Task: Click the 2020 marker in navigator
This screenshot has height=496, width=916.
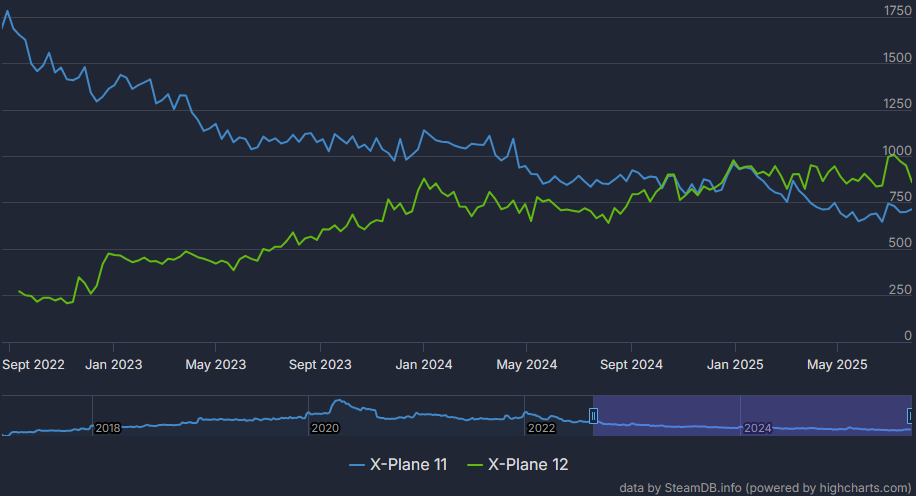Action: pos(325,428)
